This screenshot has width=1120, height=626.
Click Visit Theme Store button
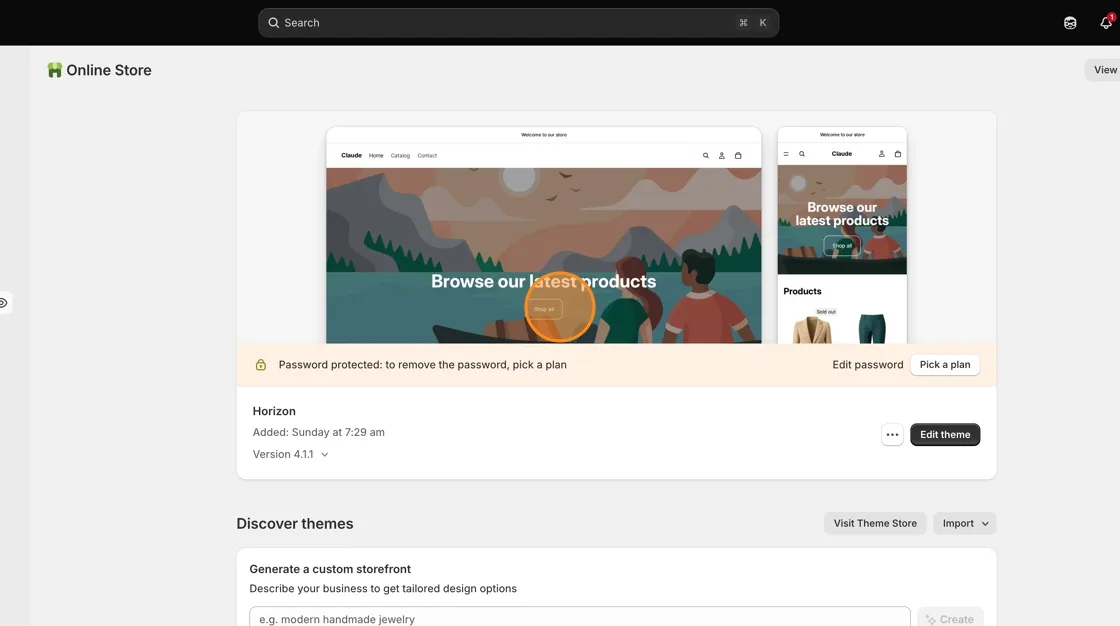(x=875, y=523)
